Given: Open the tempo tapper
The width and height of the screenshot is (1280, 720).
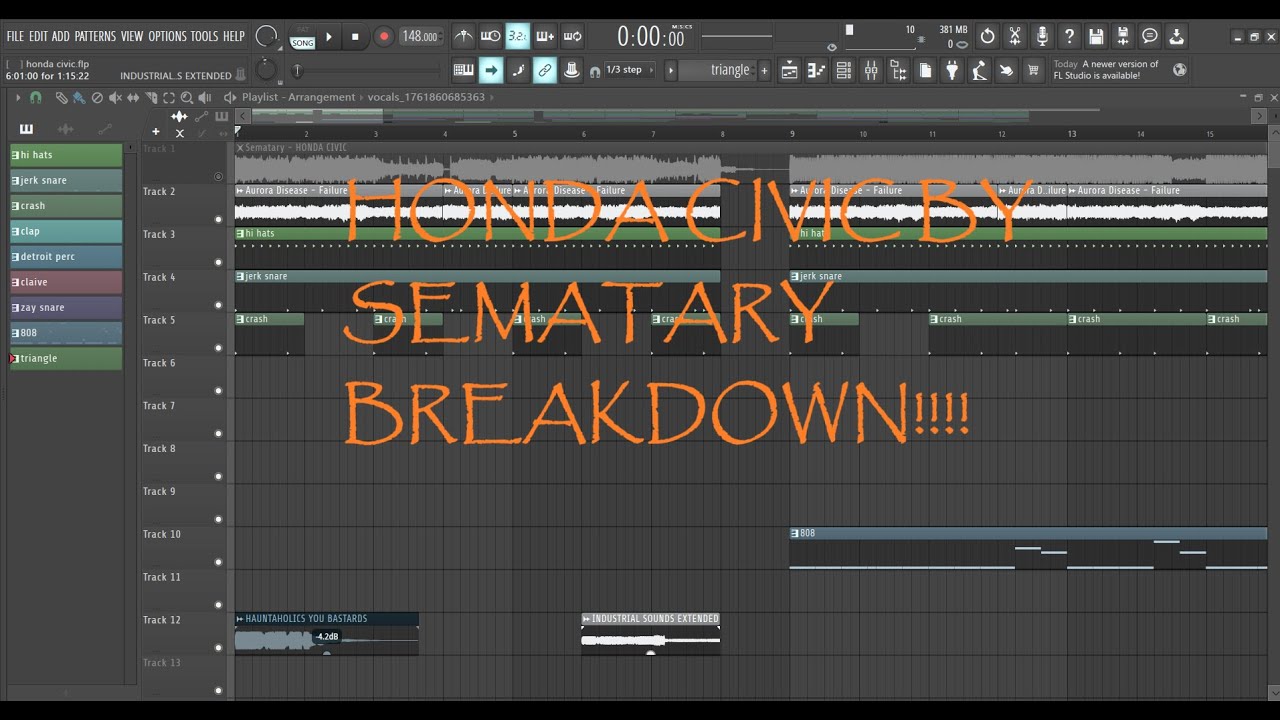Looking at the screenshot, I should (x=979, y=70).
